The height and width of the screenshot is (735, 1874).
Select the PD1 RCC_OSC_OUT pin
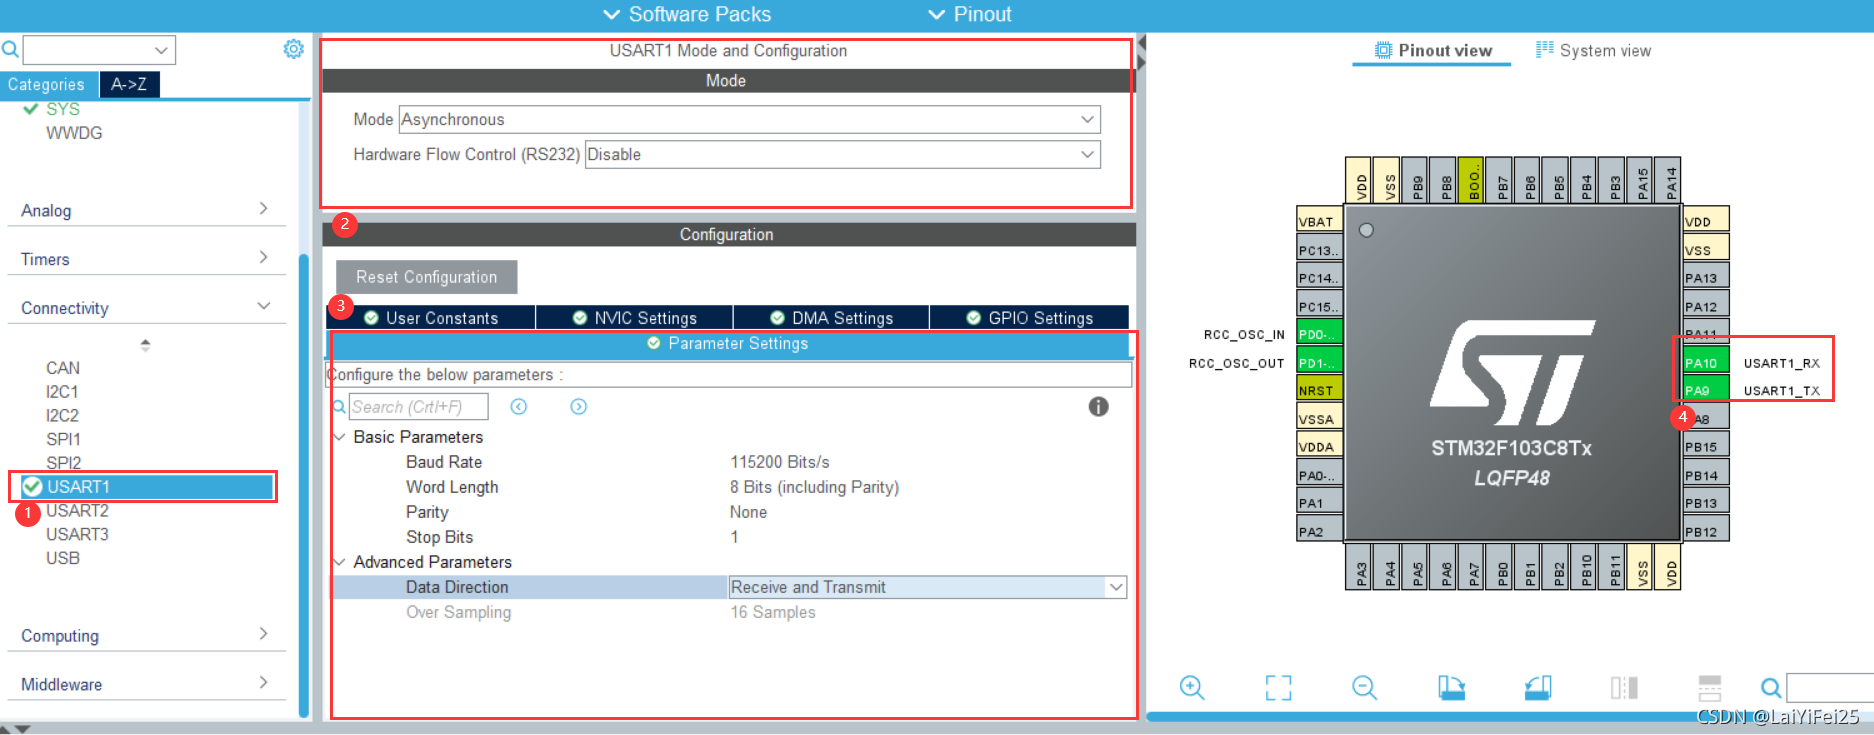point(1319,362)
